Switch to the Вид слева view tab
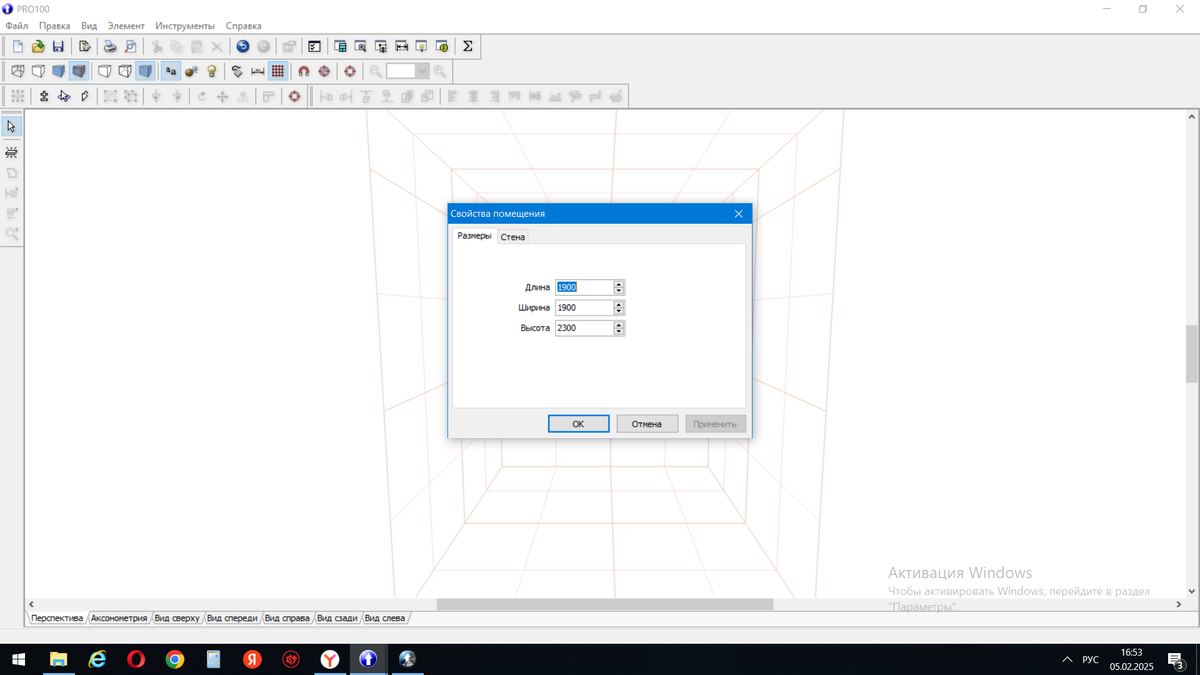The image size is (1200, 675). [x=385, y=618]
